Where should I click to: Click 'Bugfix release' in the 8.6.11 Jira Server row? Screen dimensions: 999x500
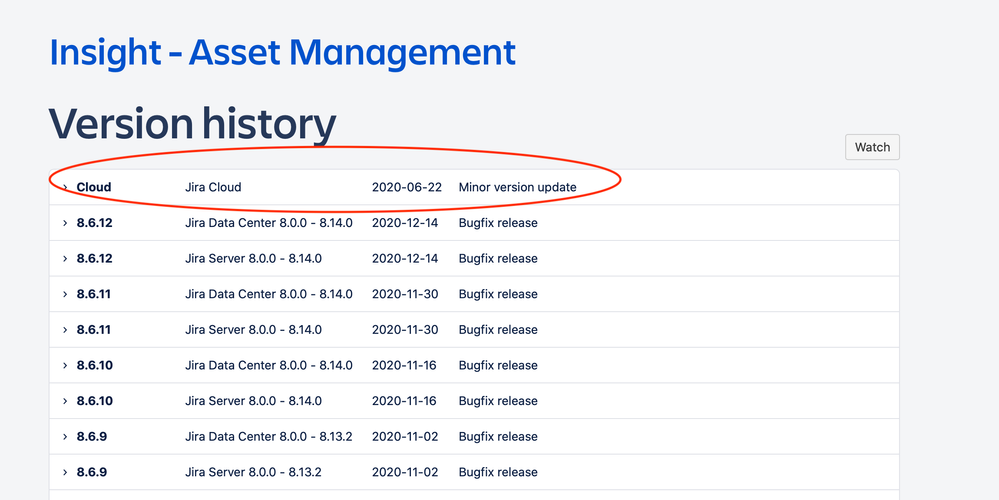pos(498,330)
